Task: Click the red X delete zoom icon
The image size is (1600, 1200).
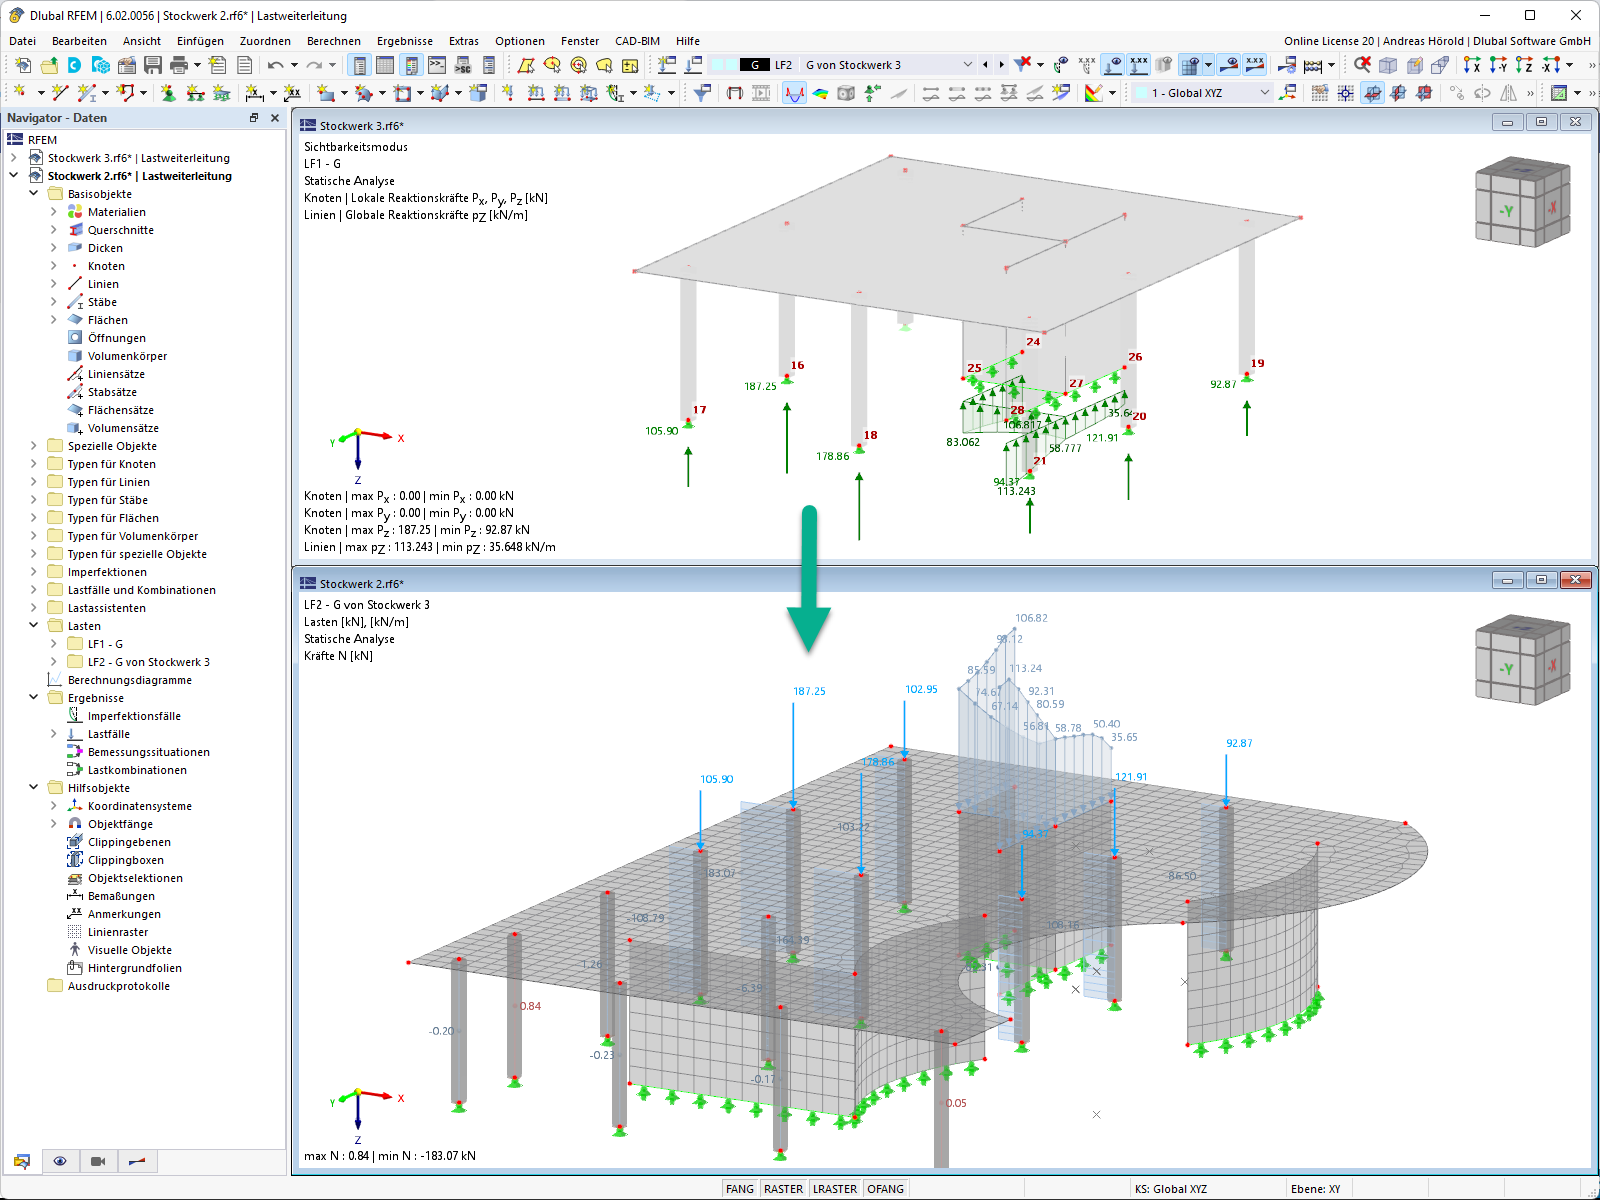Action: (1362, 65)
